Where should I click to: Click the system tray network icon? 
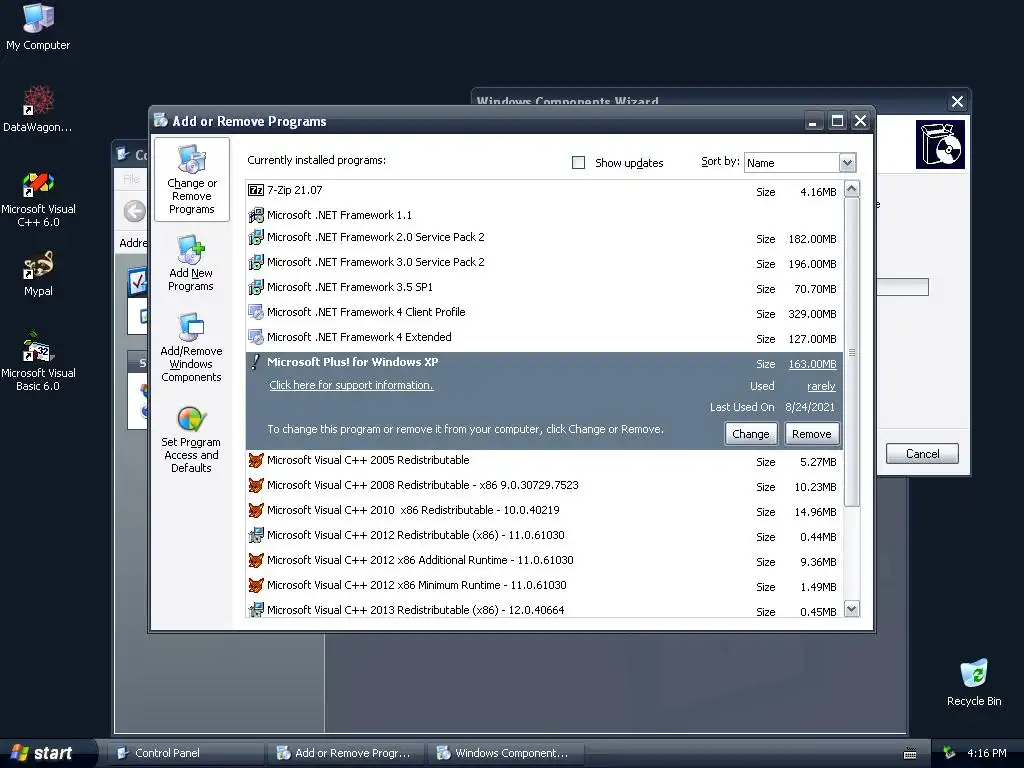pos(948,753)
